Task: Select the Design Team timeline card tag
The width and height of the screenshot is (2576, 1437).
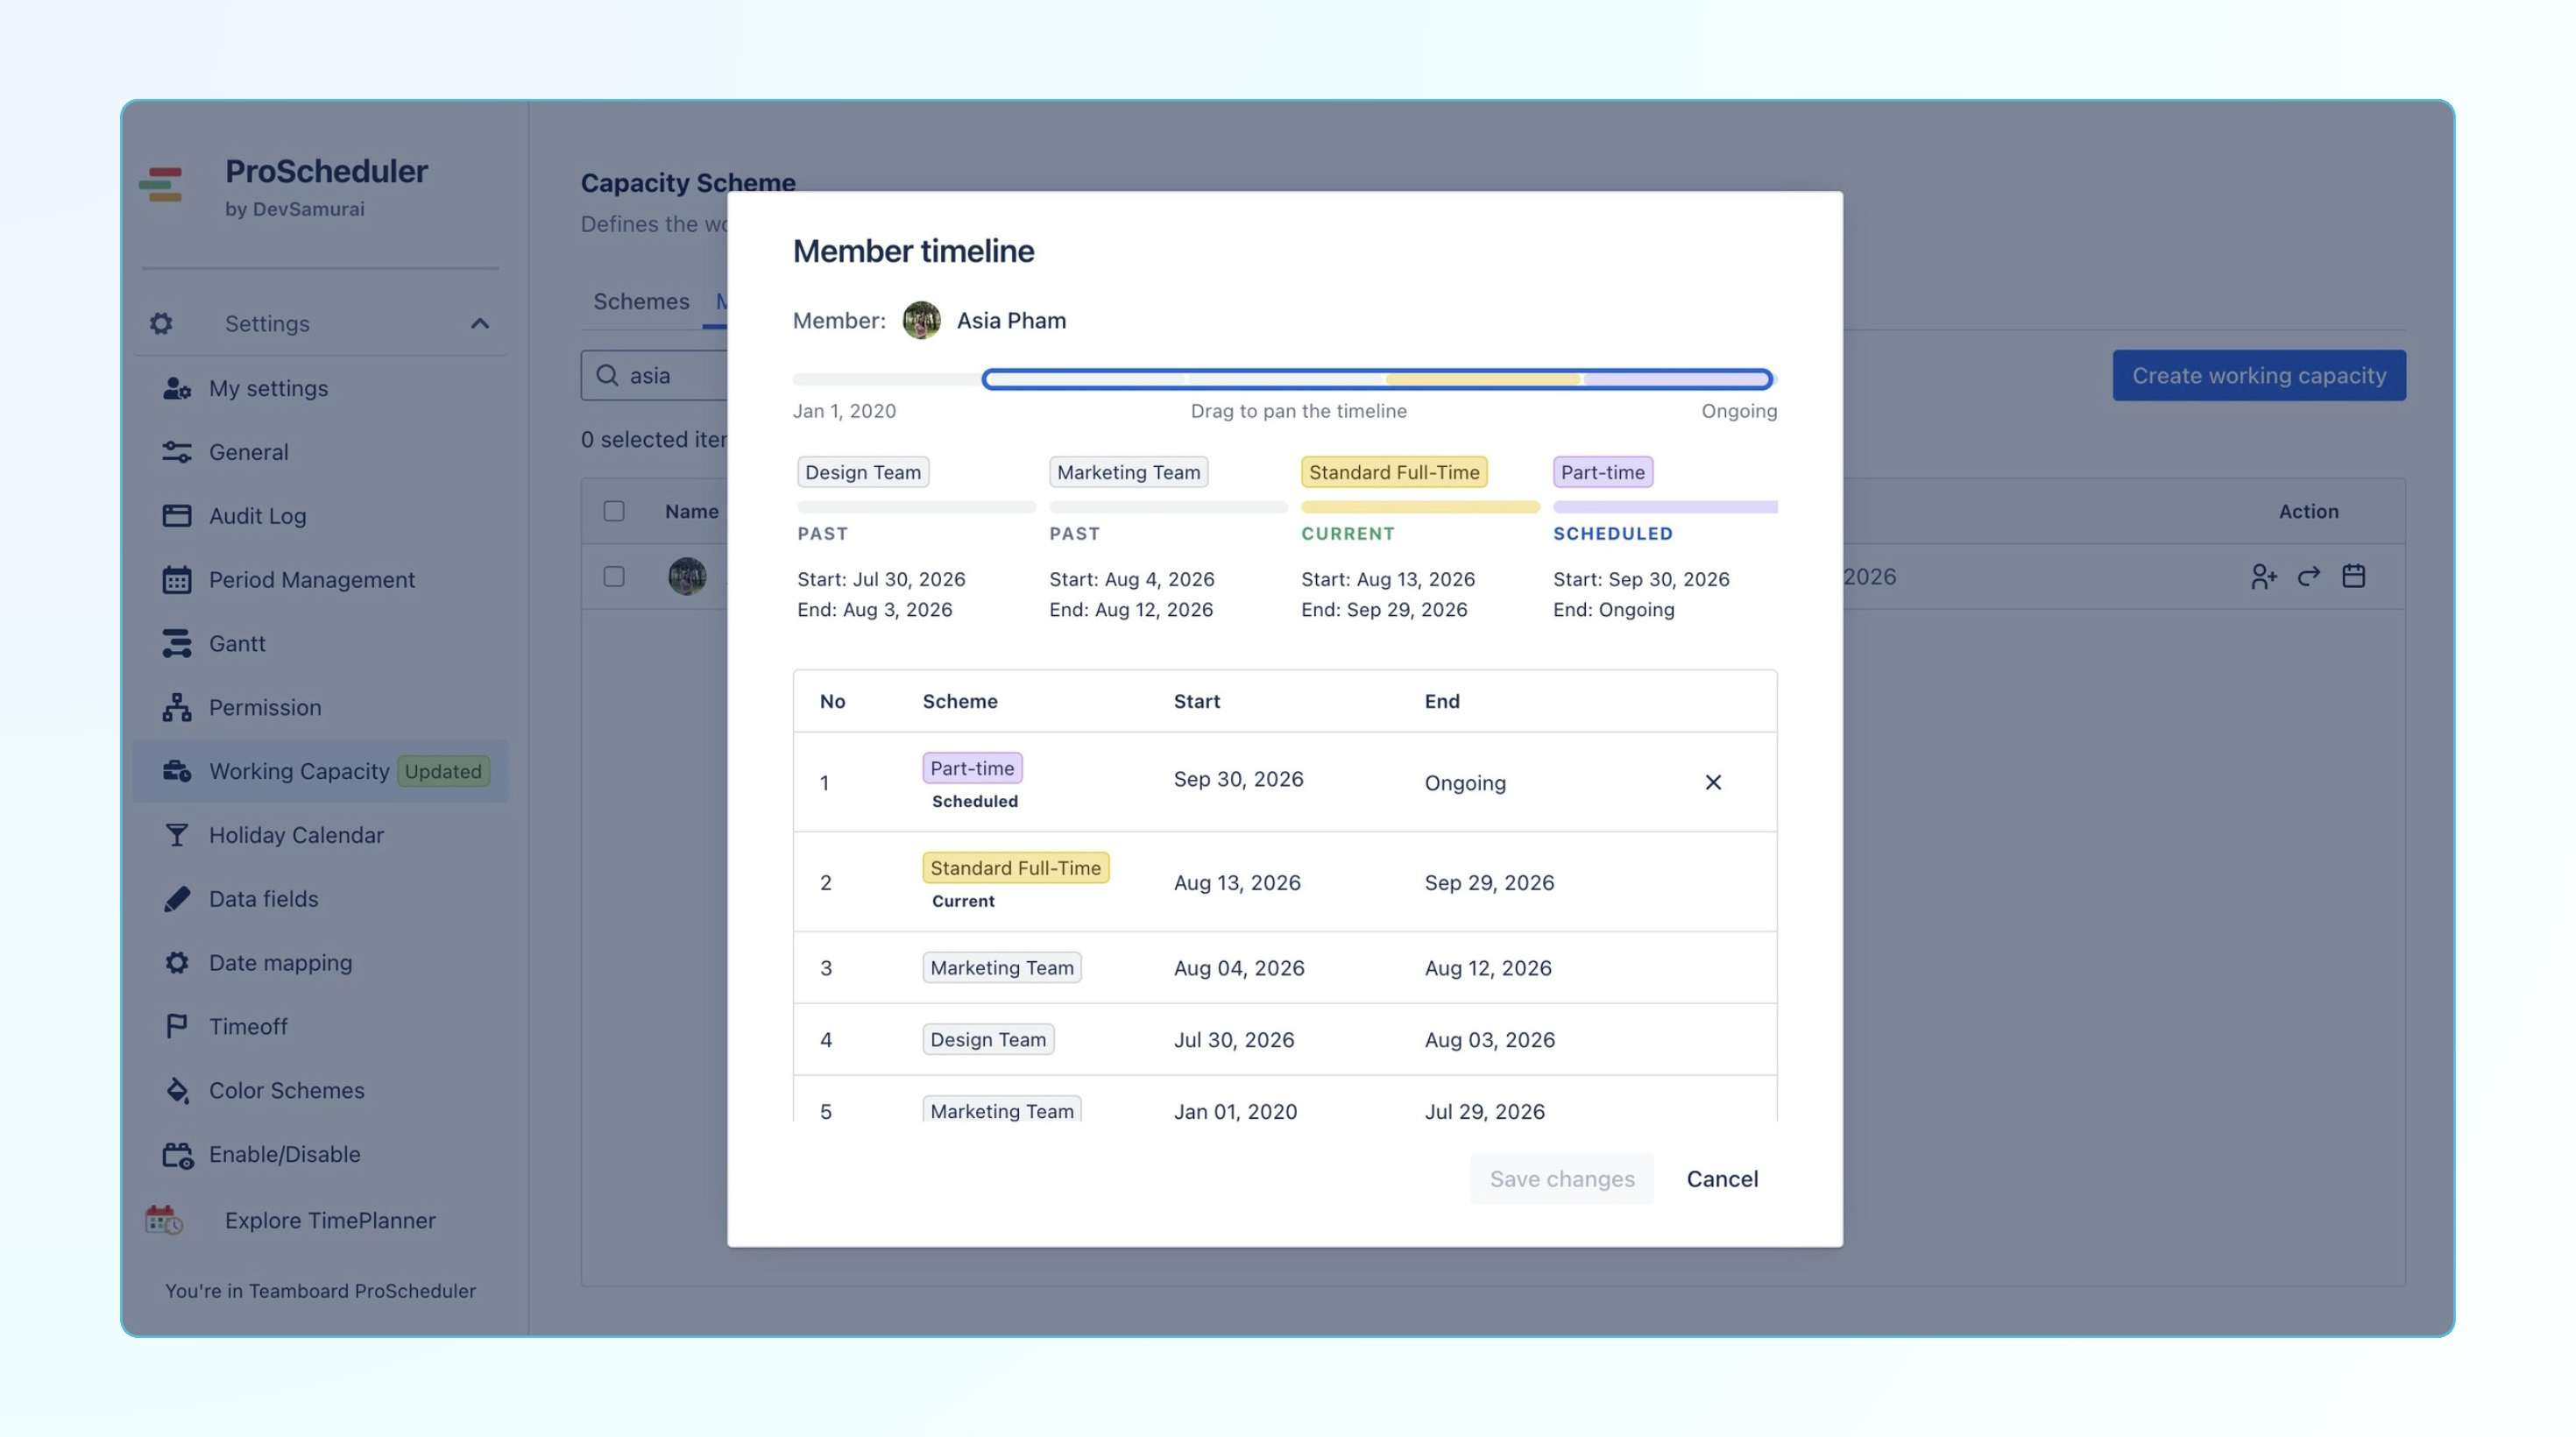Action: tap(863, 472)
